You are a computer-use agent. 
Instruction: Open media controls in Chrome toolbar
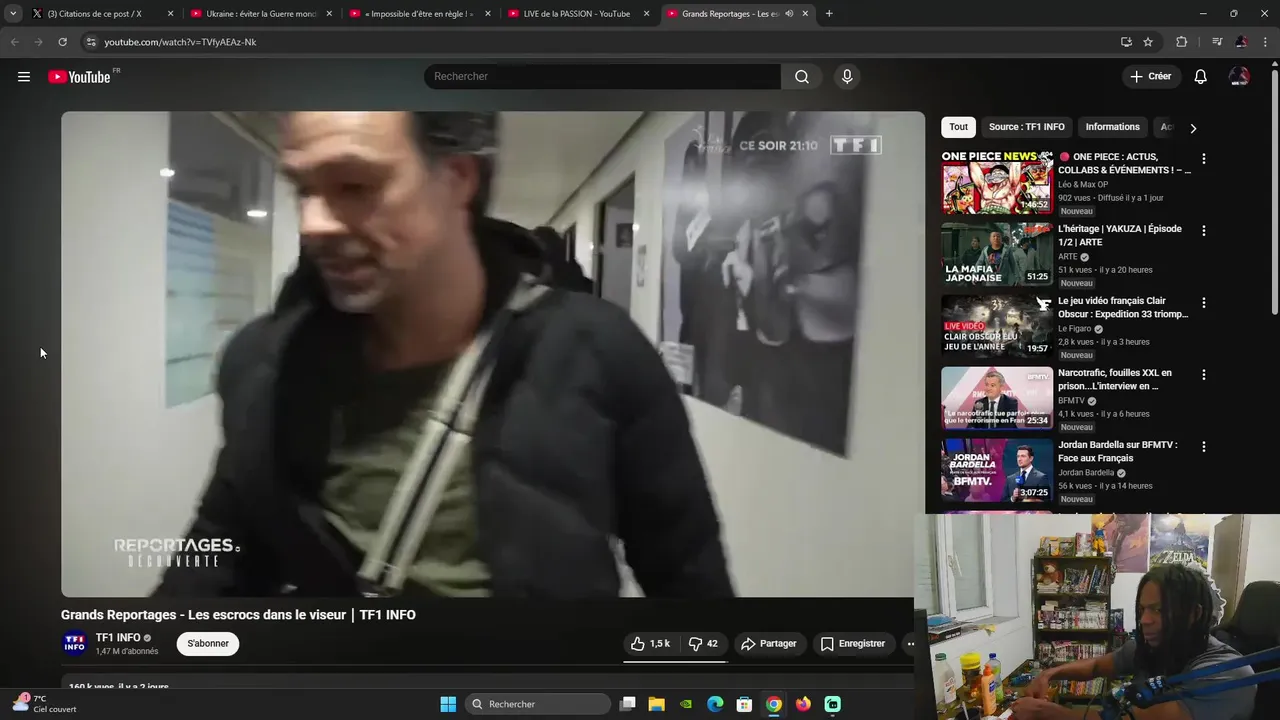[x=1217, y=42]
